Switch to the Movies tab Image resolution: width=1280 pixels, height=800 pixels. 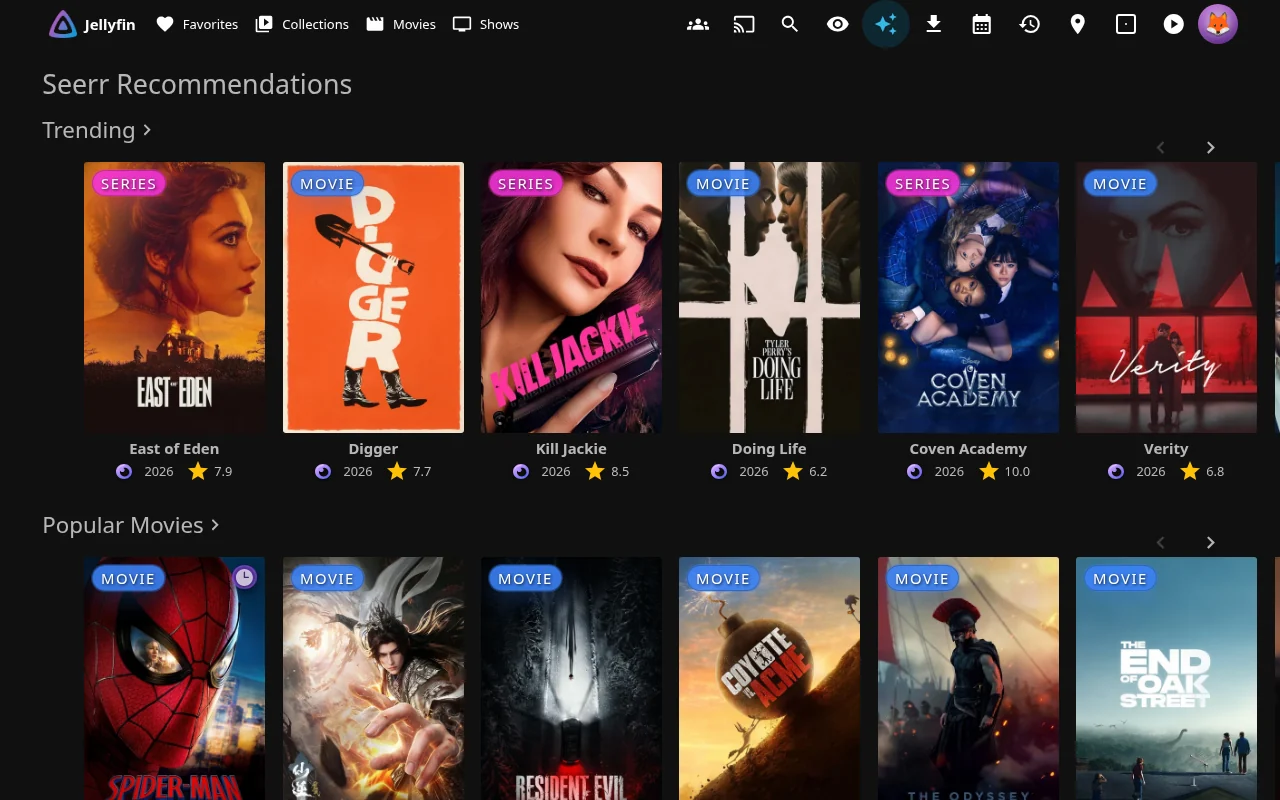401,24
